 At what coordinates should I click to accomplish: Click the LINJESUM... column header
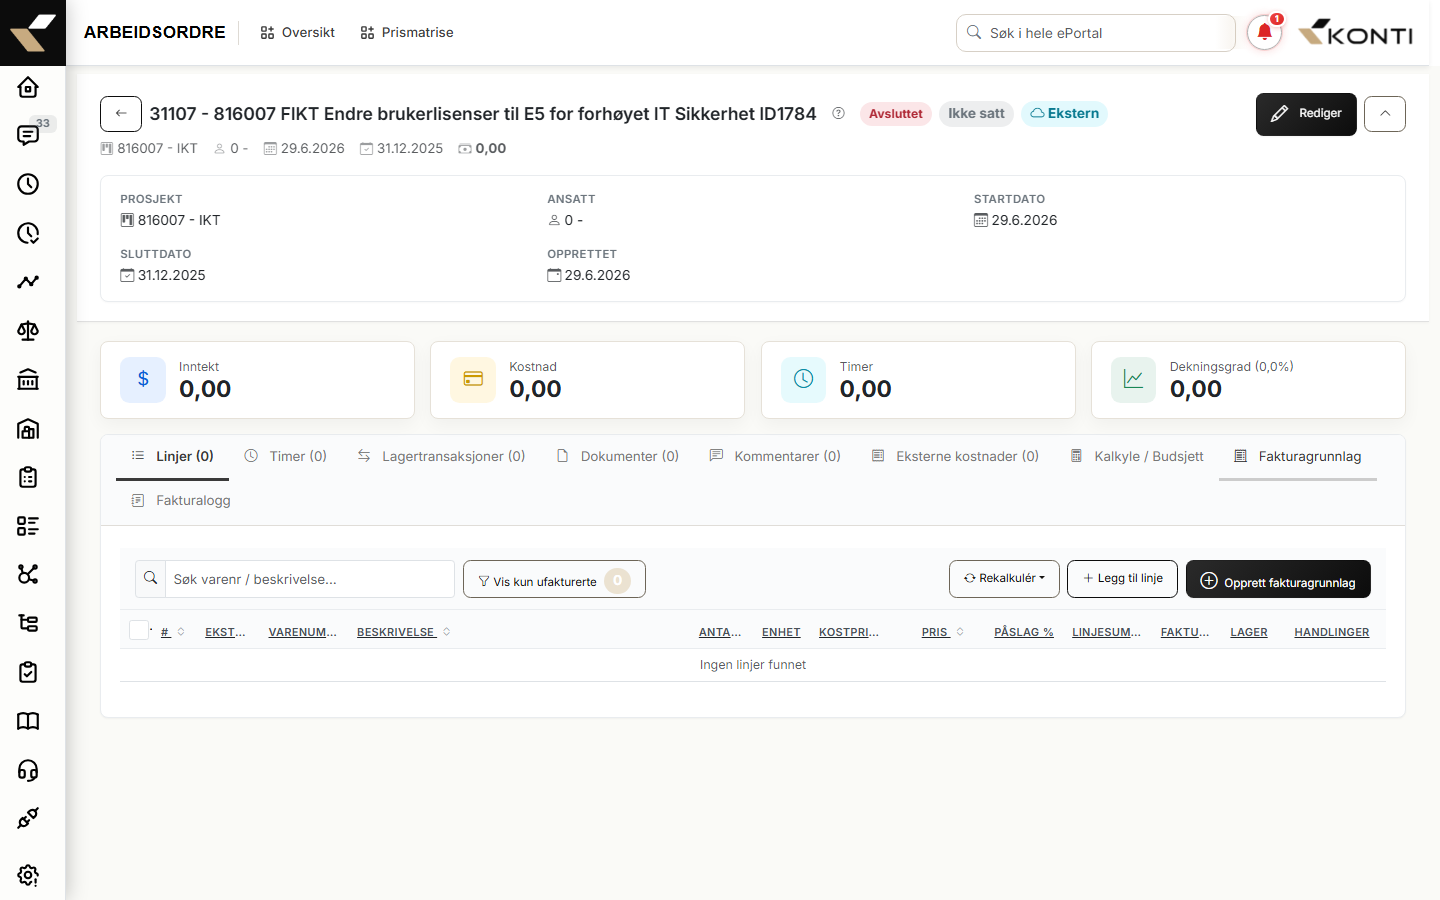click(x=1106, y=632)
